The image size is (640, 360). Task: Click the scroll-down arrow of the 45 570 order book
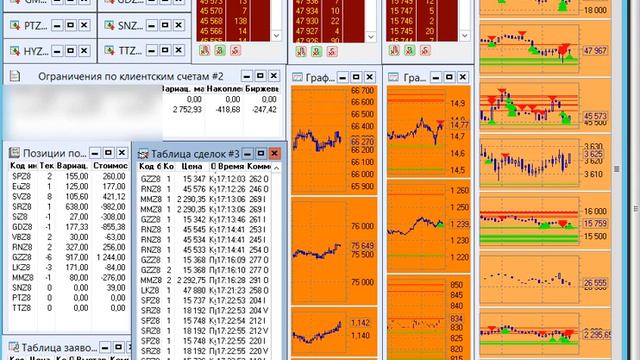(276, 36)
